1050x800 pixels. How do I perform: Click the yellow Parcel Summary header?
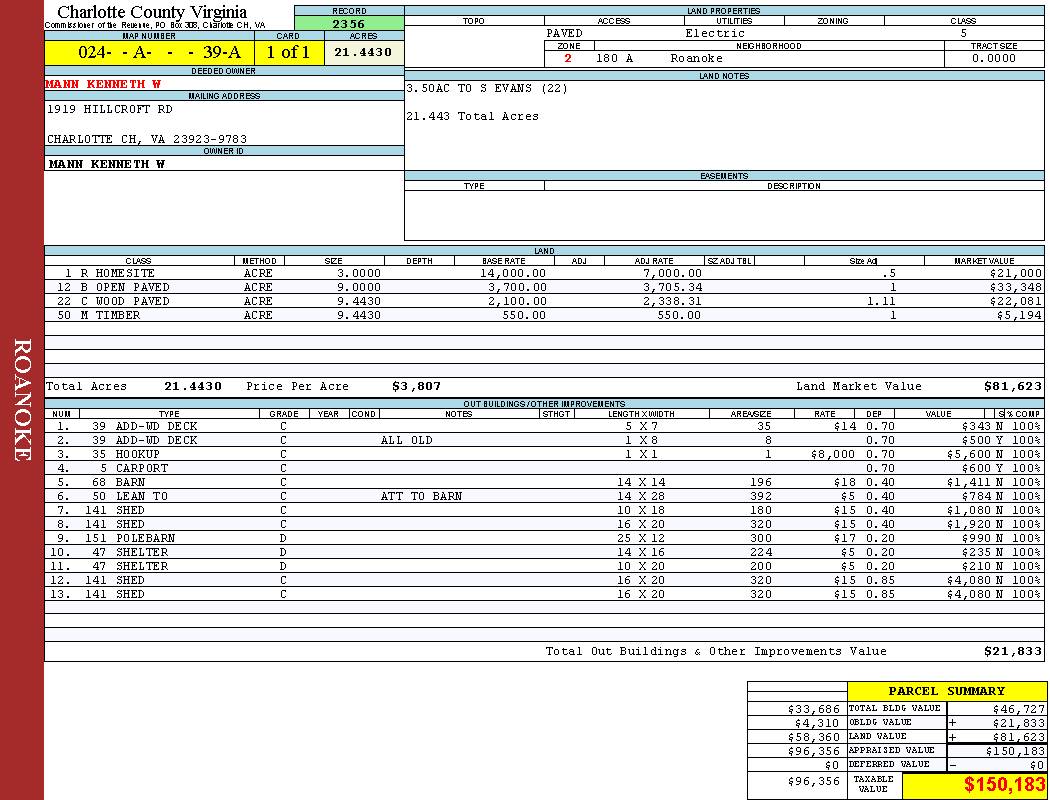pyautogui.click(x=946, y=691)
